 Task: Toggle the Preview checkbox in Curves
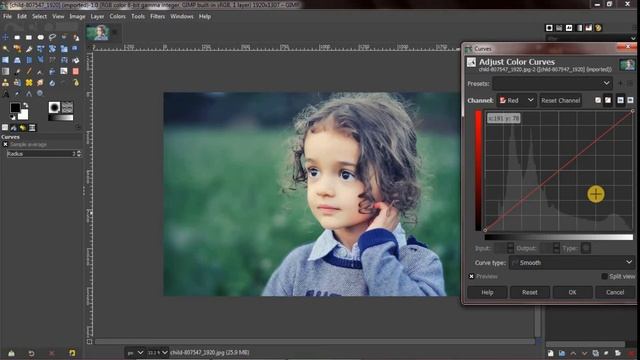click(x=471, y=276)
